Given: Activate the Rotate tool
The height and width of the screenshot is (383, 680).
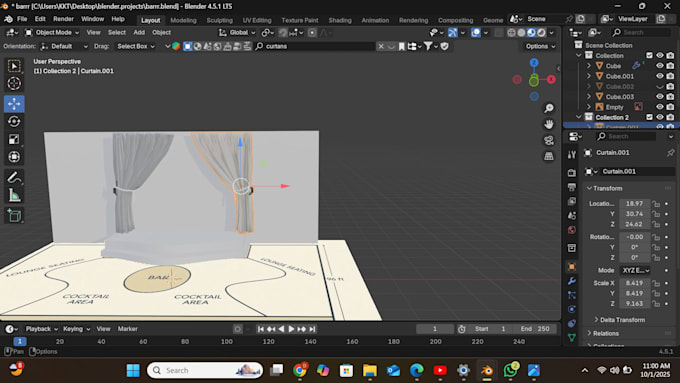Looking at the screenshot, I should (14, 121).
